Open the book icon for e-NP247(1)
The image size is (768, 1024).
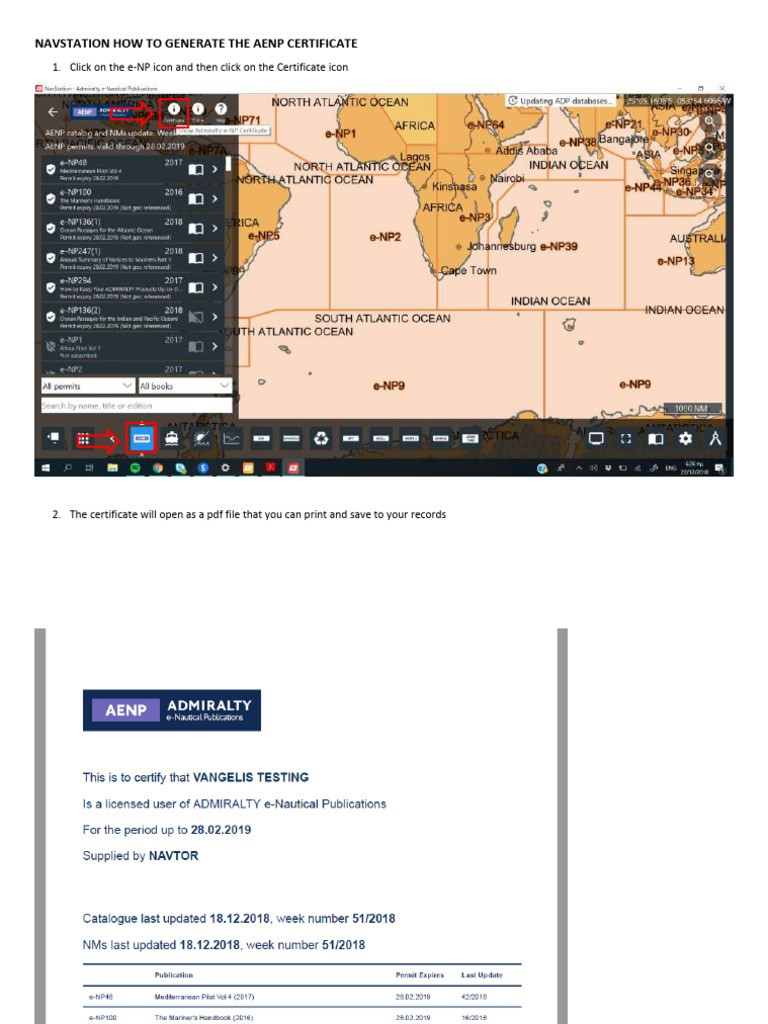coord(196,258)
